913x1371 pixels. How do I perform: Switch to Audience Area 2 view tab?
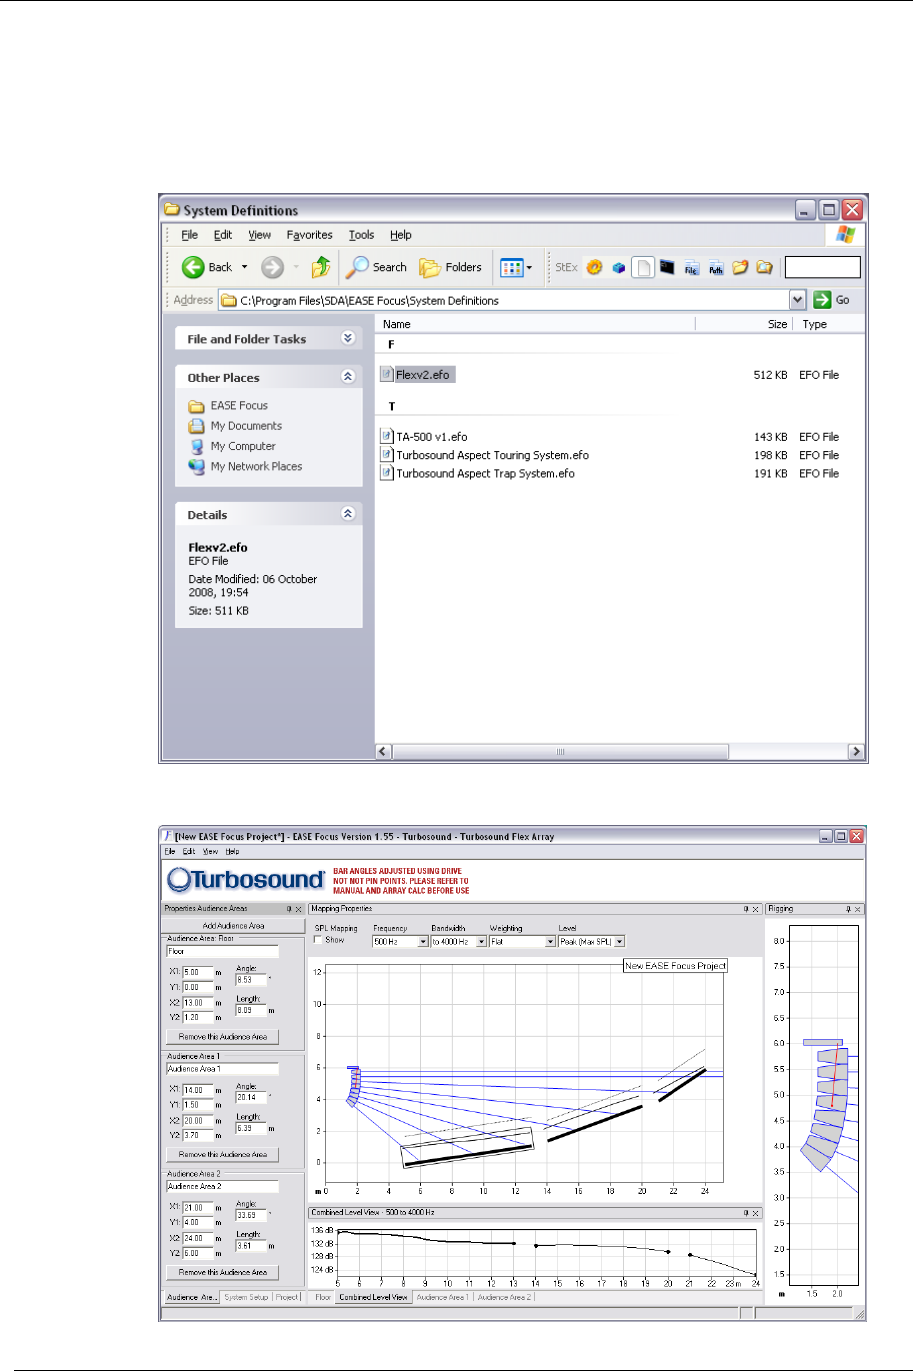tap(504, 1297)
